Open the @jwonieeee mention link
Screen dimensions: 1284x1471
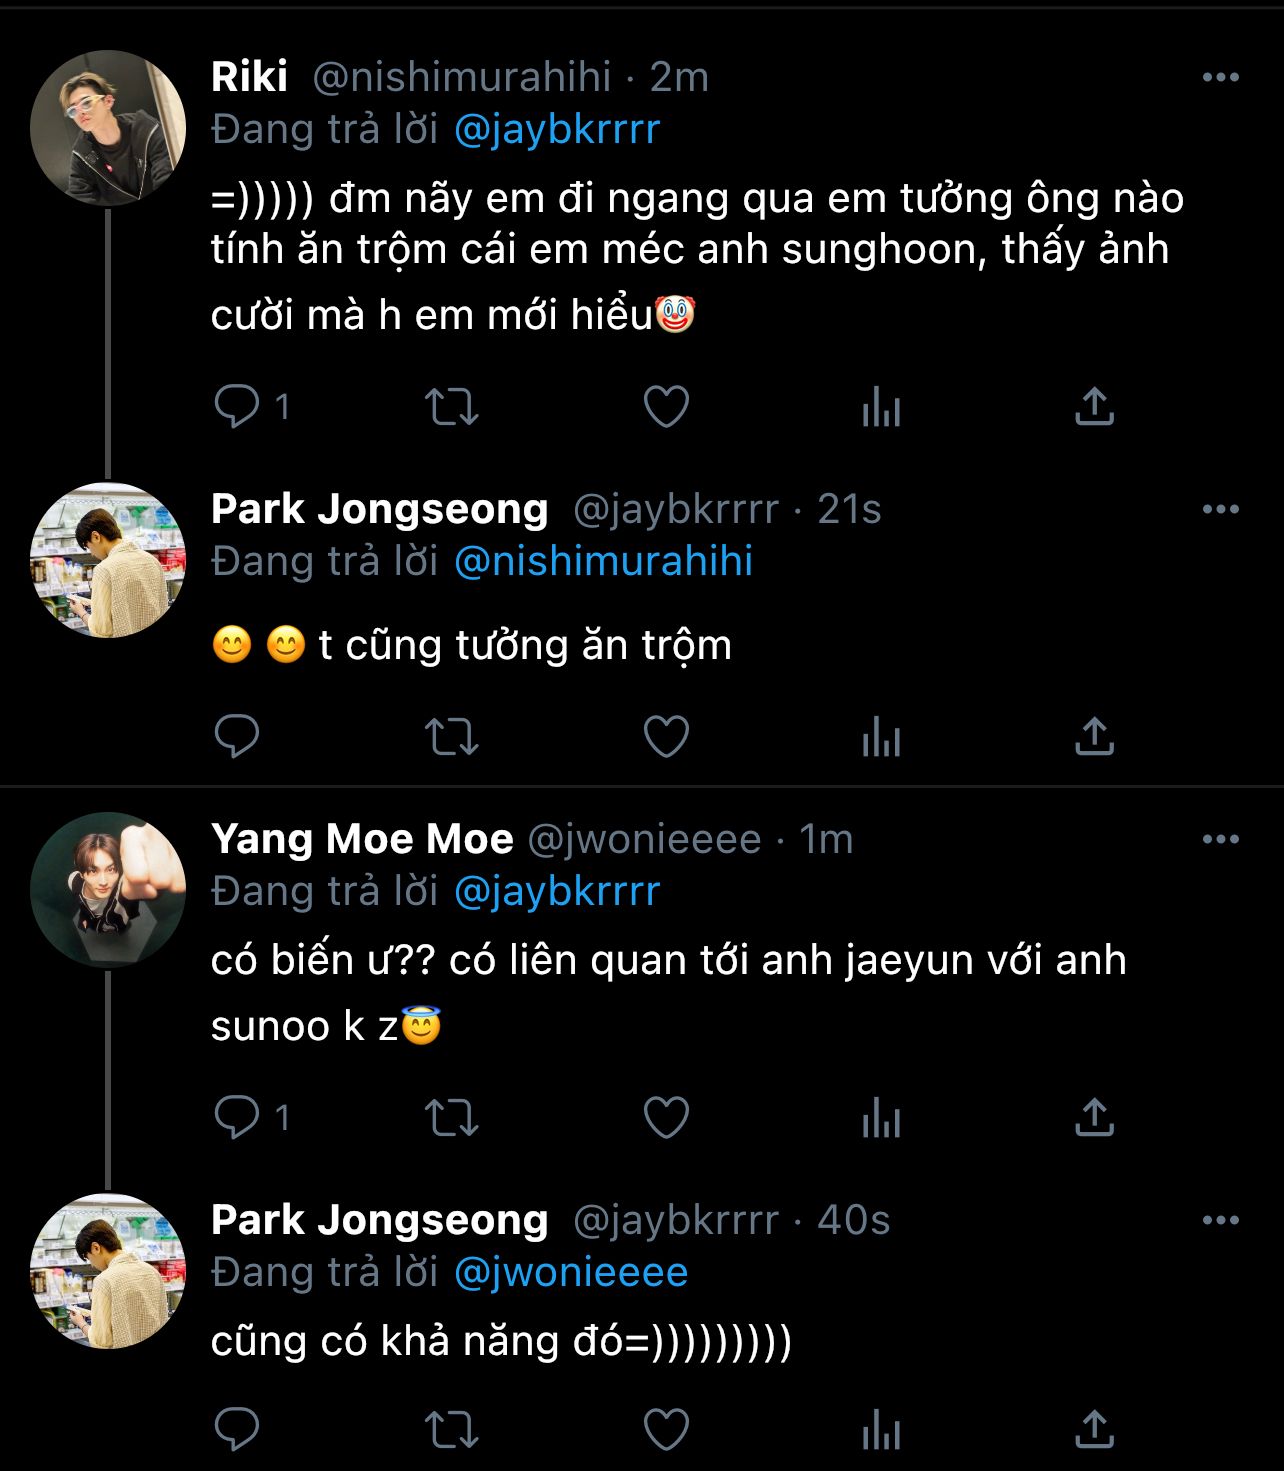point(571,1273)
